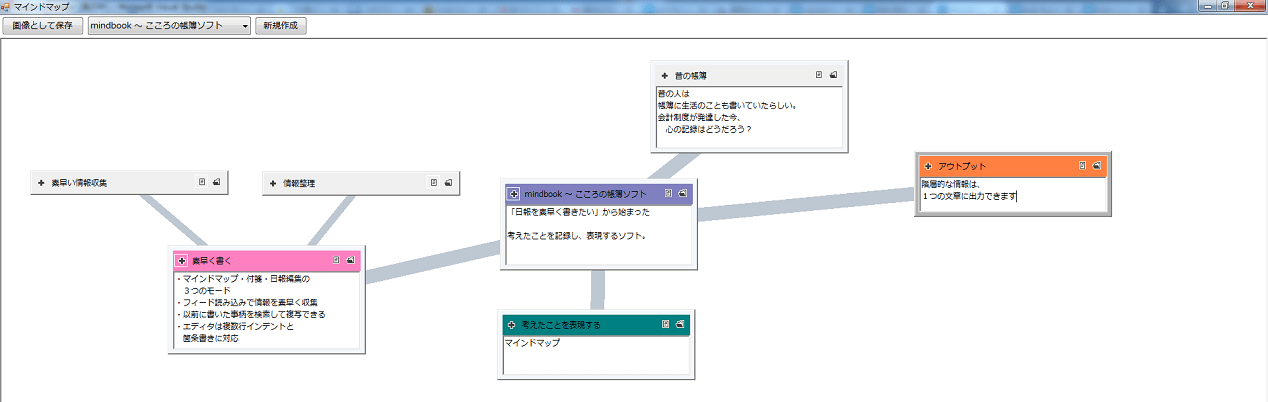Click the plus icon on the 素早い情報収集 node
This screenshot has height=402, width=1268.
pos(41,183)
